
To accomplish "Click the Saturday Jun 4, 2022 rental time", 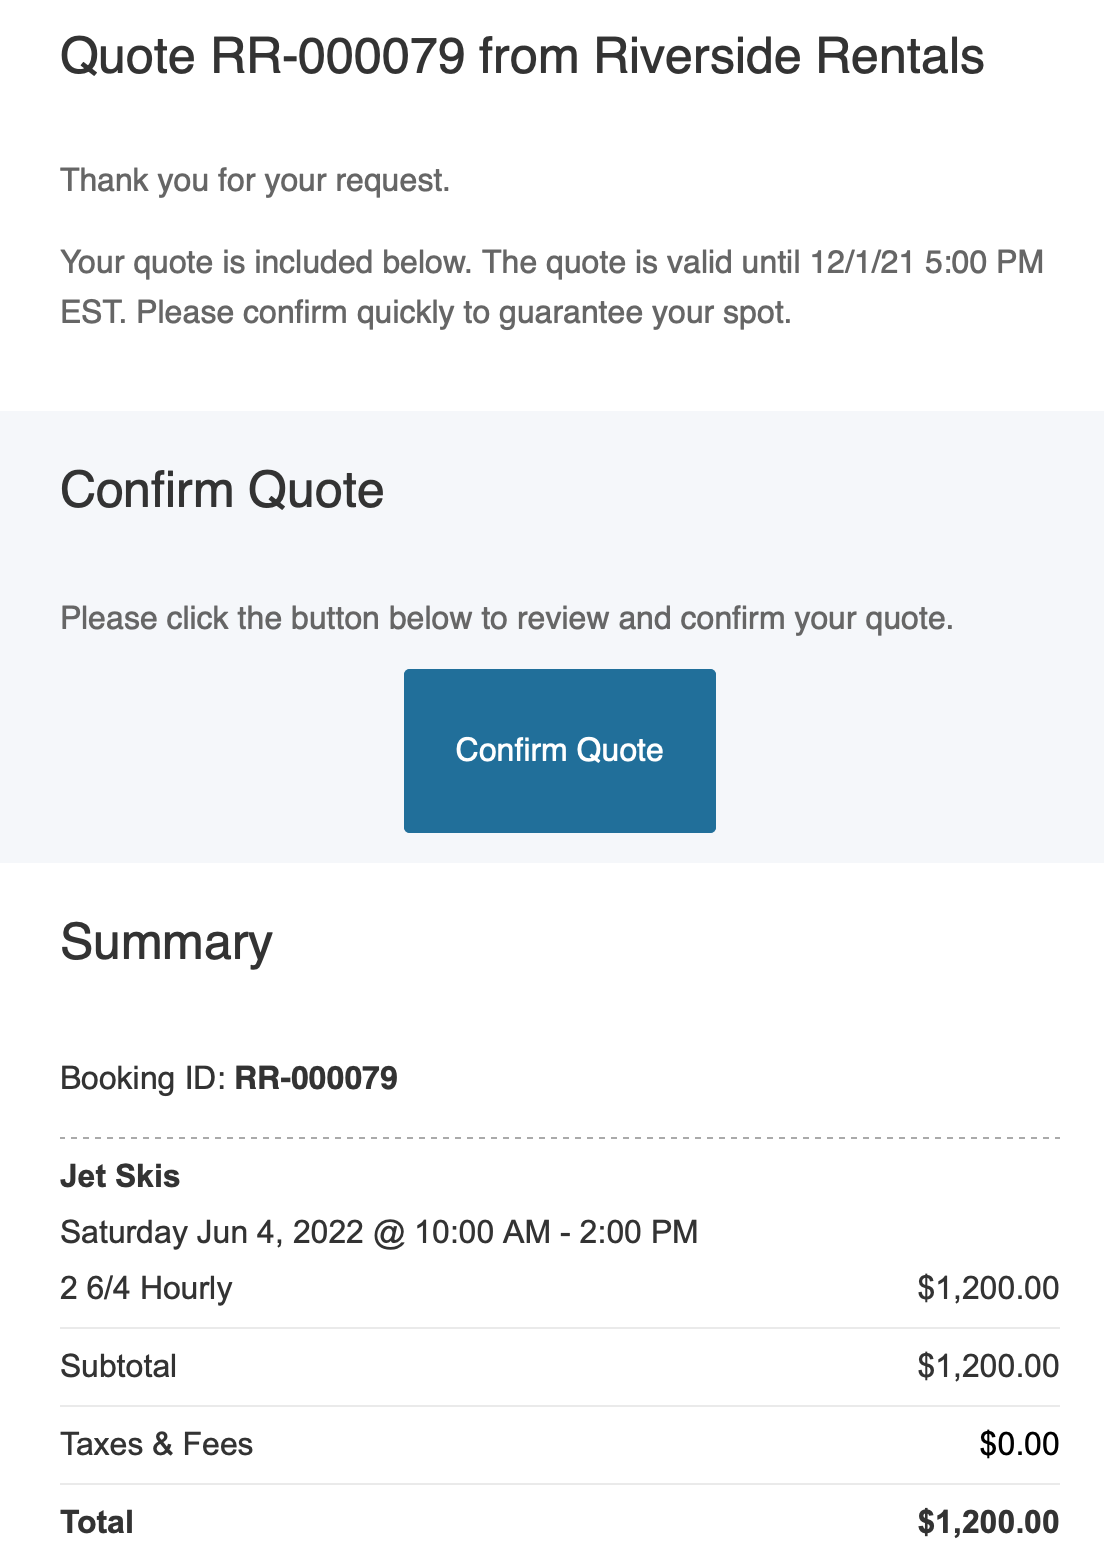I will pyautogui.click(x=379, y=1232).
